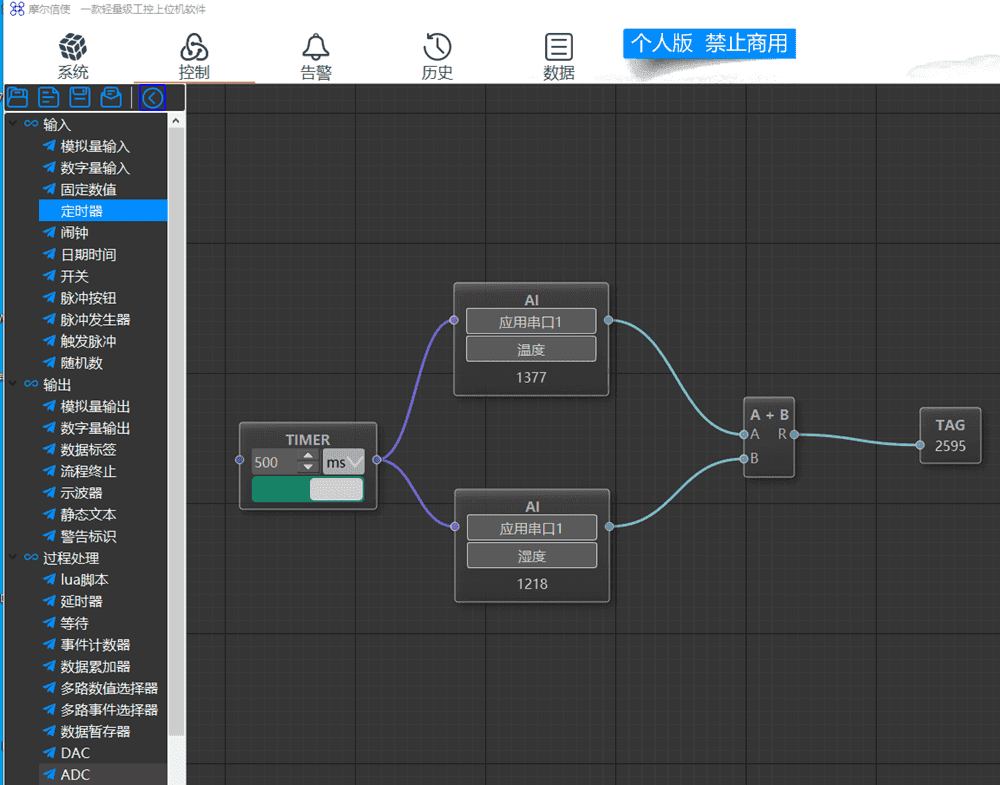Collapse the 过程处理 tree group

13,558
